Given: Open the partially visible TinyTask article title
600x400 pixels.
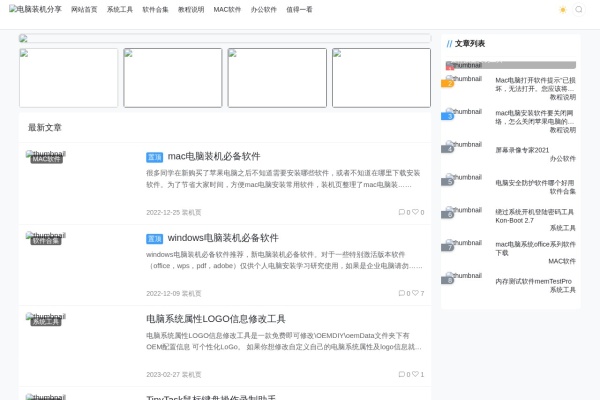Looking at the screenshot, I should coord(211,397).
